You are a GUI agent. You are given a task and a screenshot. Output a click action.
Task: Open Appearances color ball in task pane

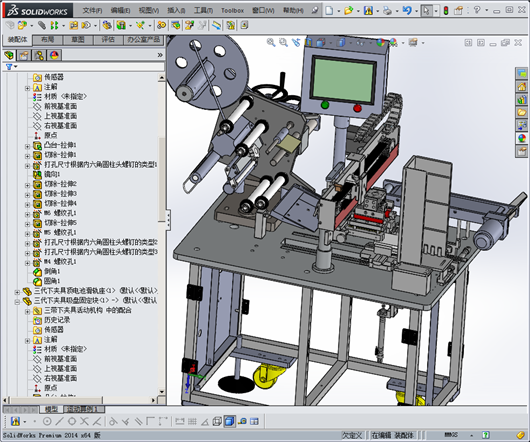(522, 138)
